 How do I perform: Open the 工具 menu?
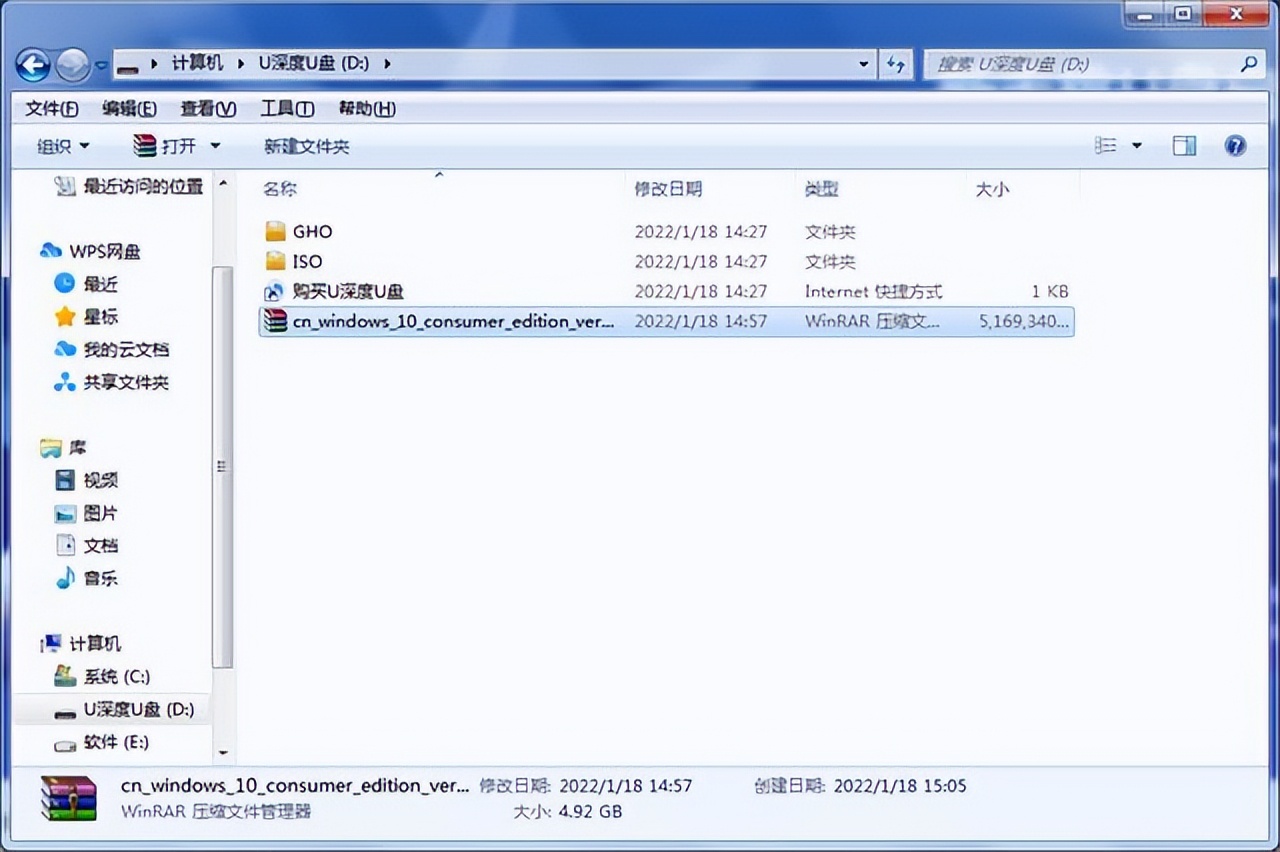pyautogui.click(x=287, y=109)
